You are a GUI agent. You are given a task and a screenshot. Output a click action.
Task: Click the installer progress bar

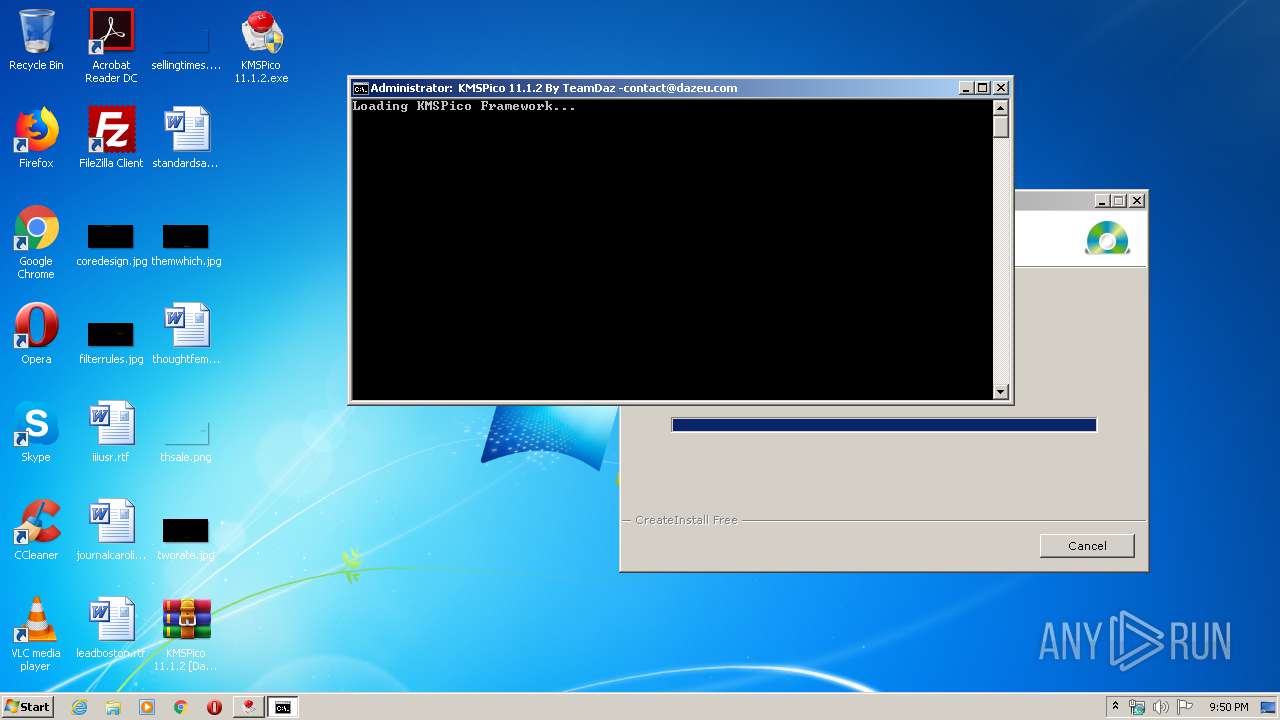pos(884,425)
